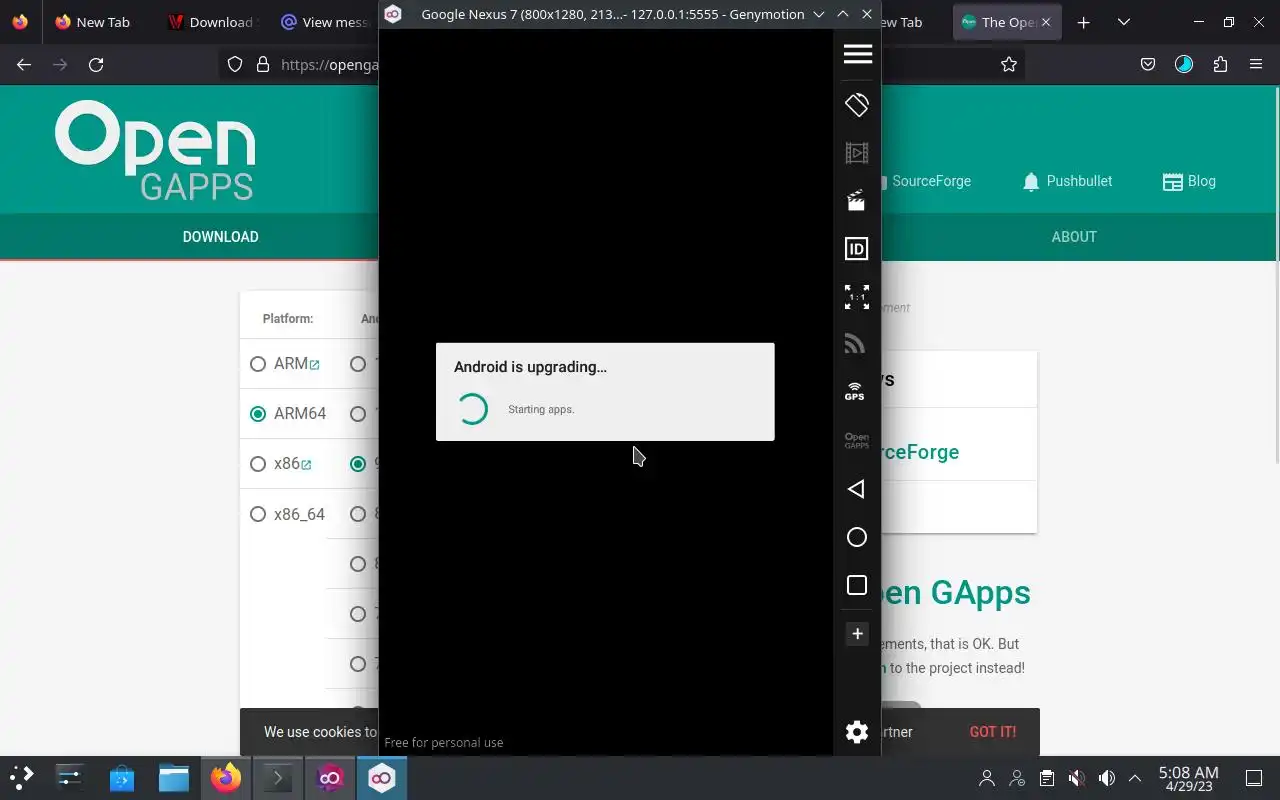Open the file manager from the taskbar
1280x800 pixels.
pyautogui.click(x=174, y=778)
